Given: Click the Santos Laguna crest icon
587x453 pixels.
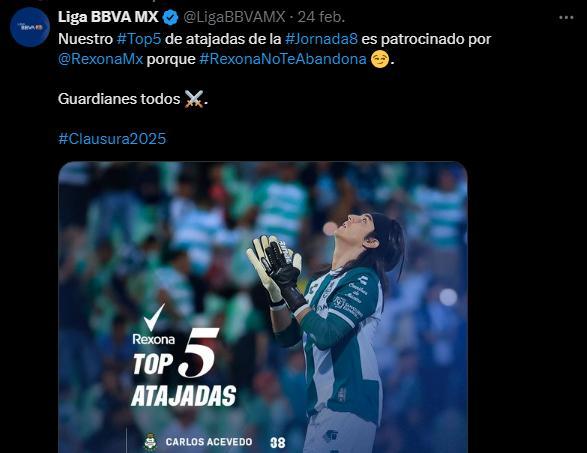Looking at the screenshot, I should (x=150, y=442).
